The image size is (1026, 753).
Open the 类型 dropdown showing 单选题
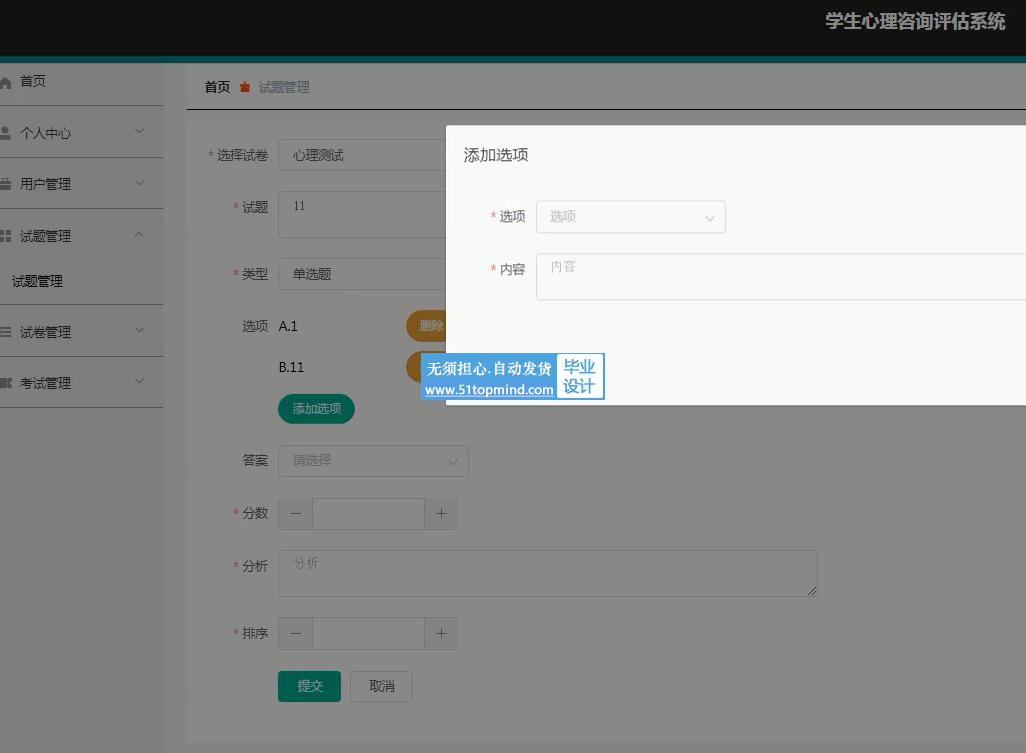[362, 273]
